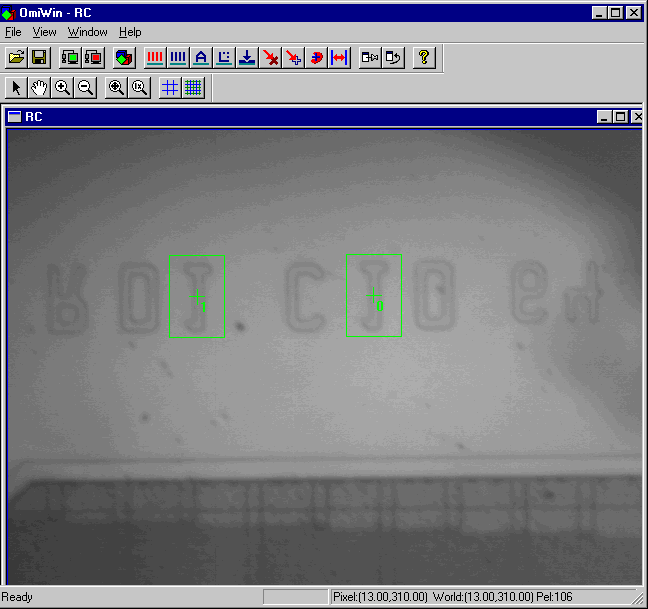Activate the zoom out magnifier
This screenshot has width=648, height=609.
85,88
